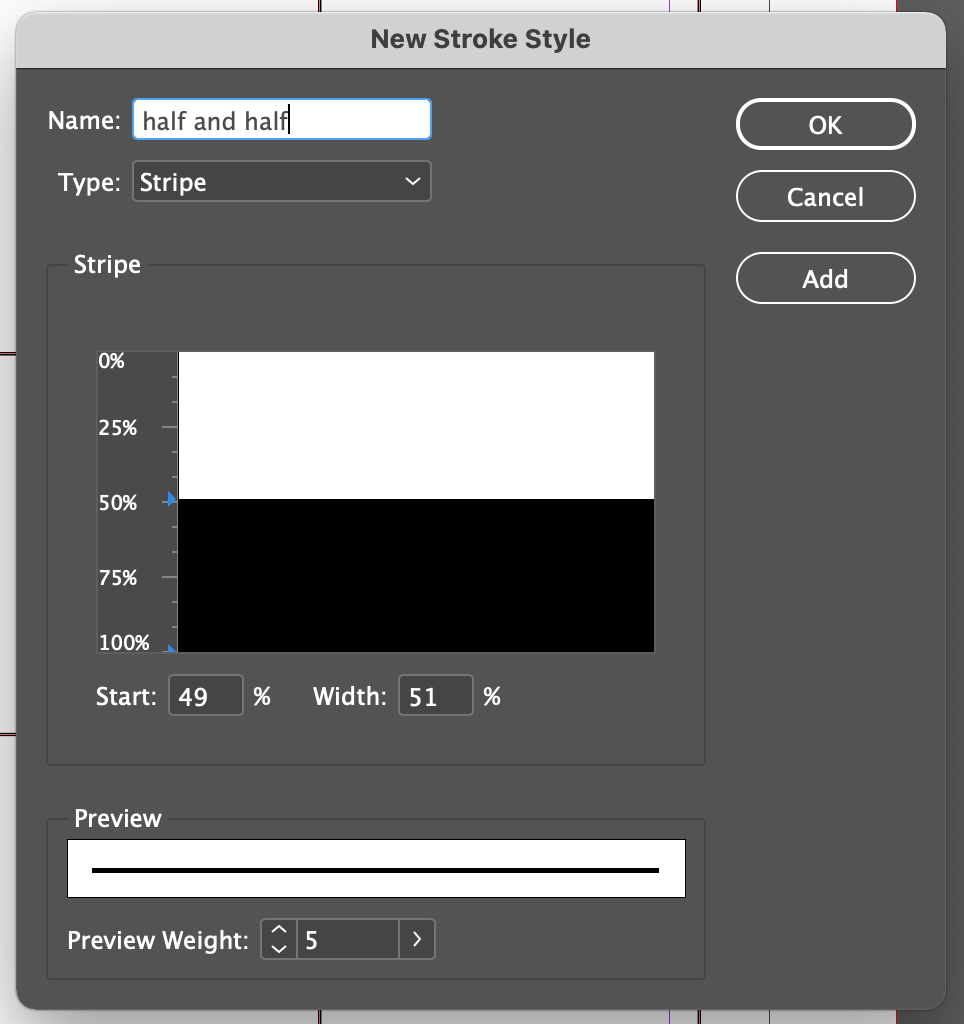Screen dimensions: 964x1024
Task: Dismiss the dialog using Cancel
Action: (x=825, y=196)
